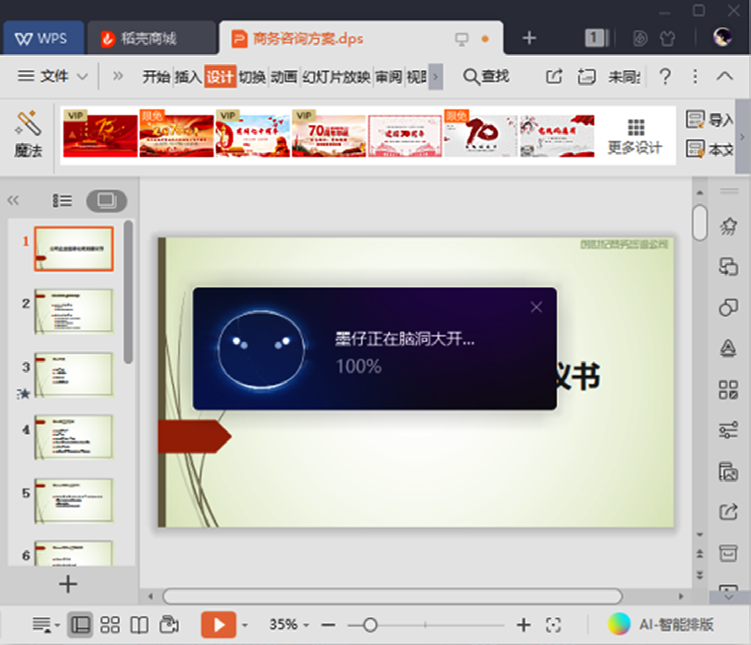Click the stacked images icon in the sidebar
751x645 pixels.
tap(728, 471)
